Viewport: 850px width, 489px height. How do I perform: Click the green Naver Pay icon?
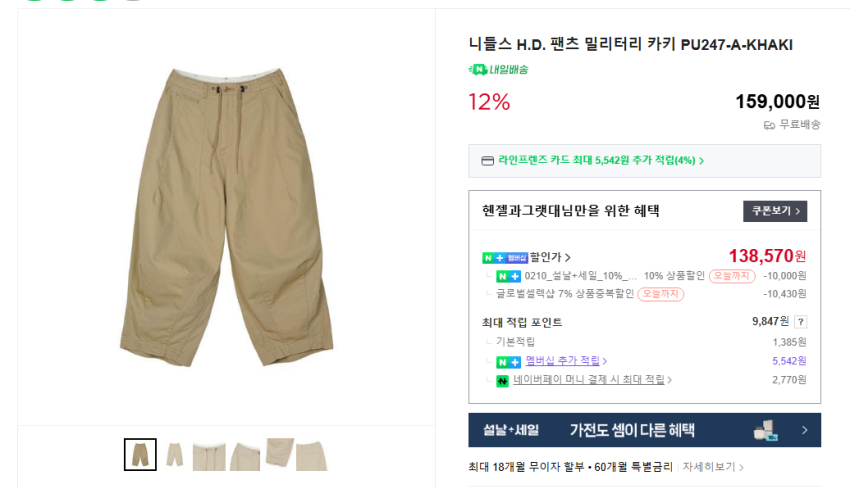pyautogui.click(x=503, y=381)
